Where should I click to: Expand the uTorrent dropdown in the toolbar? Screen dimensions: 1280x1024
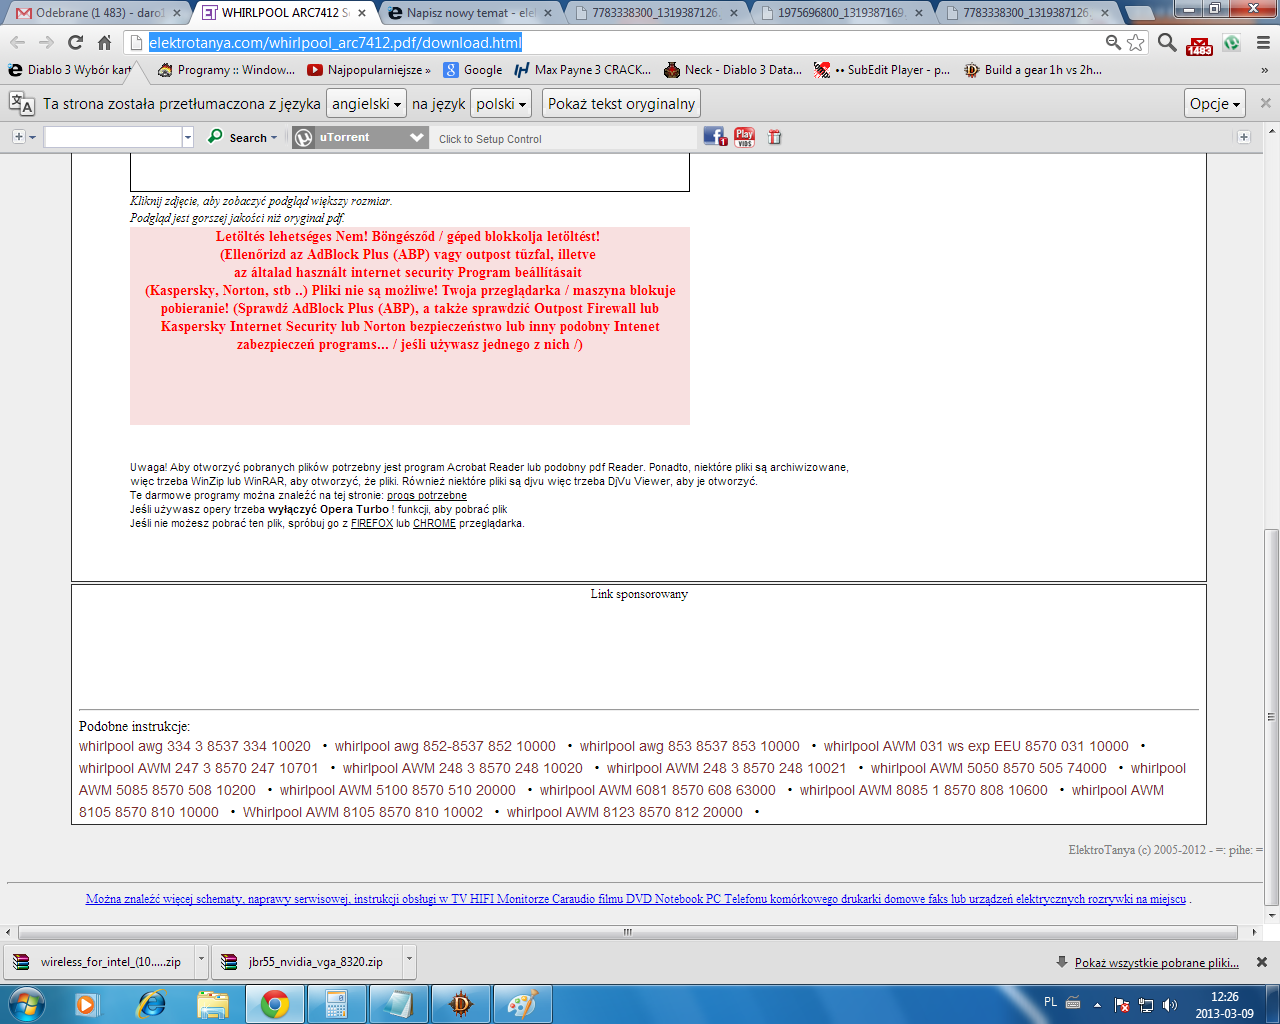tap(418, 138)
